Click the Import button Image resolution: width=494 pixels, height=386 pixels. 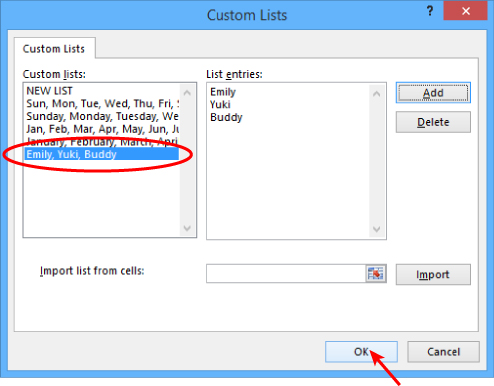coord(433,274)
